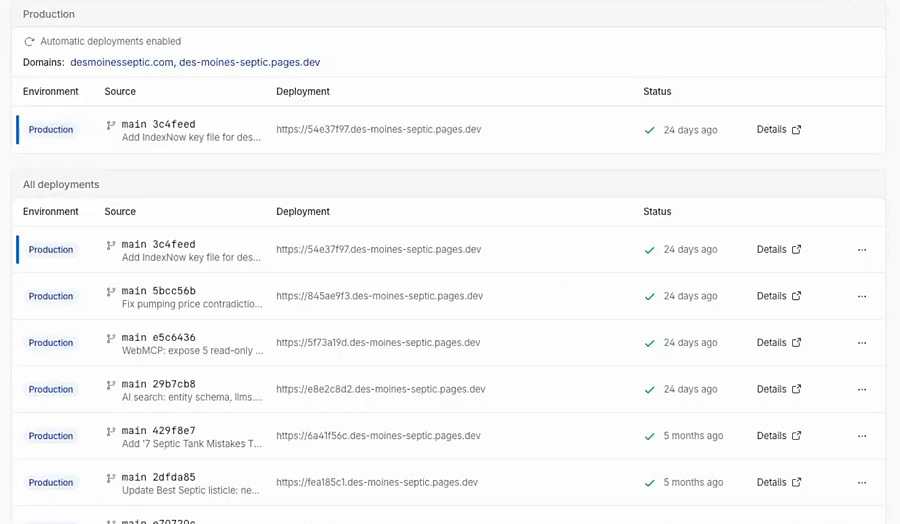The image size is (900, 524).
Task: Click the Production badge in the 5bcc56b row
Action: tap(51, 296)
